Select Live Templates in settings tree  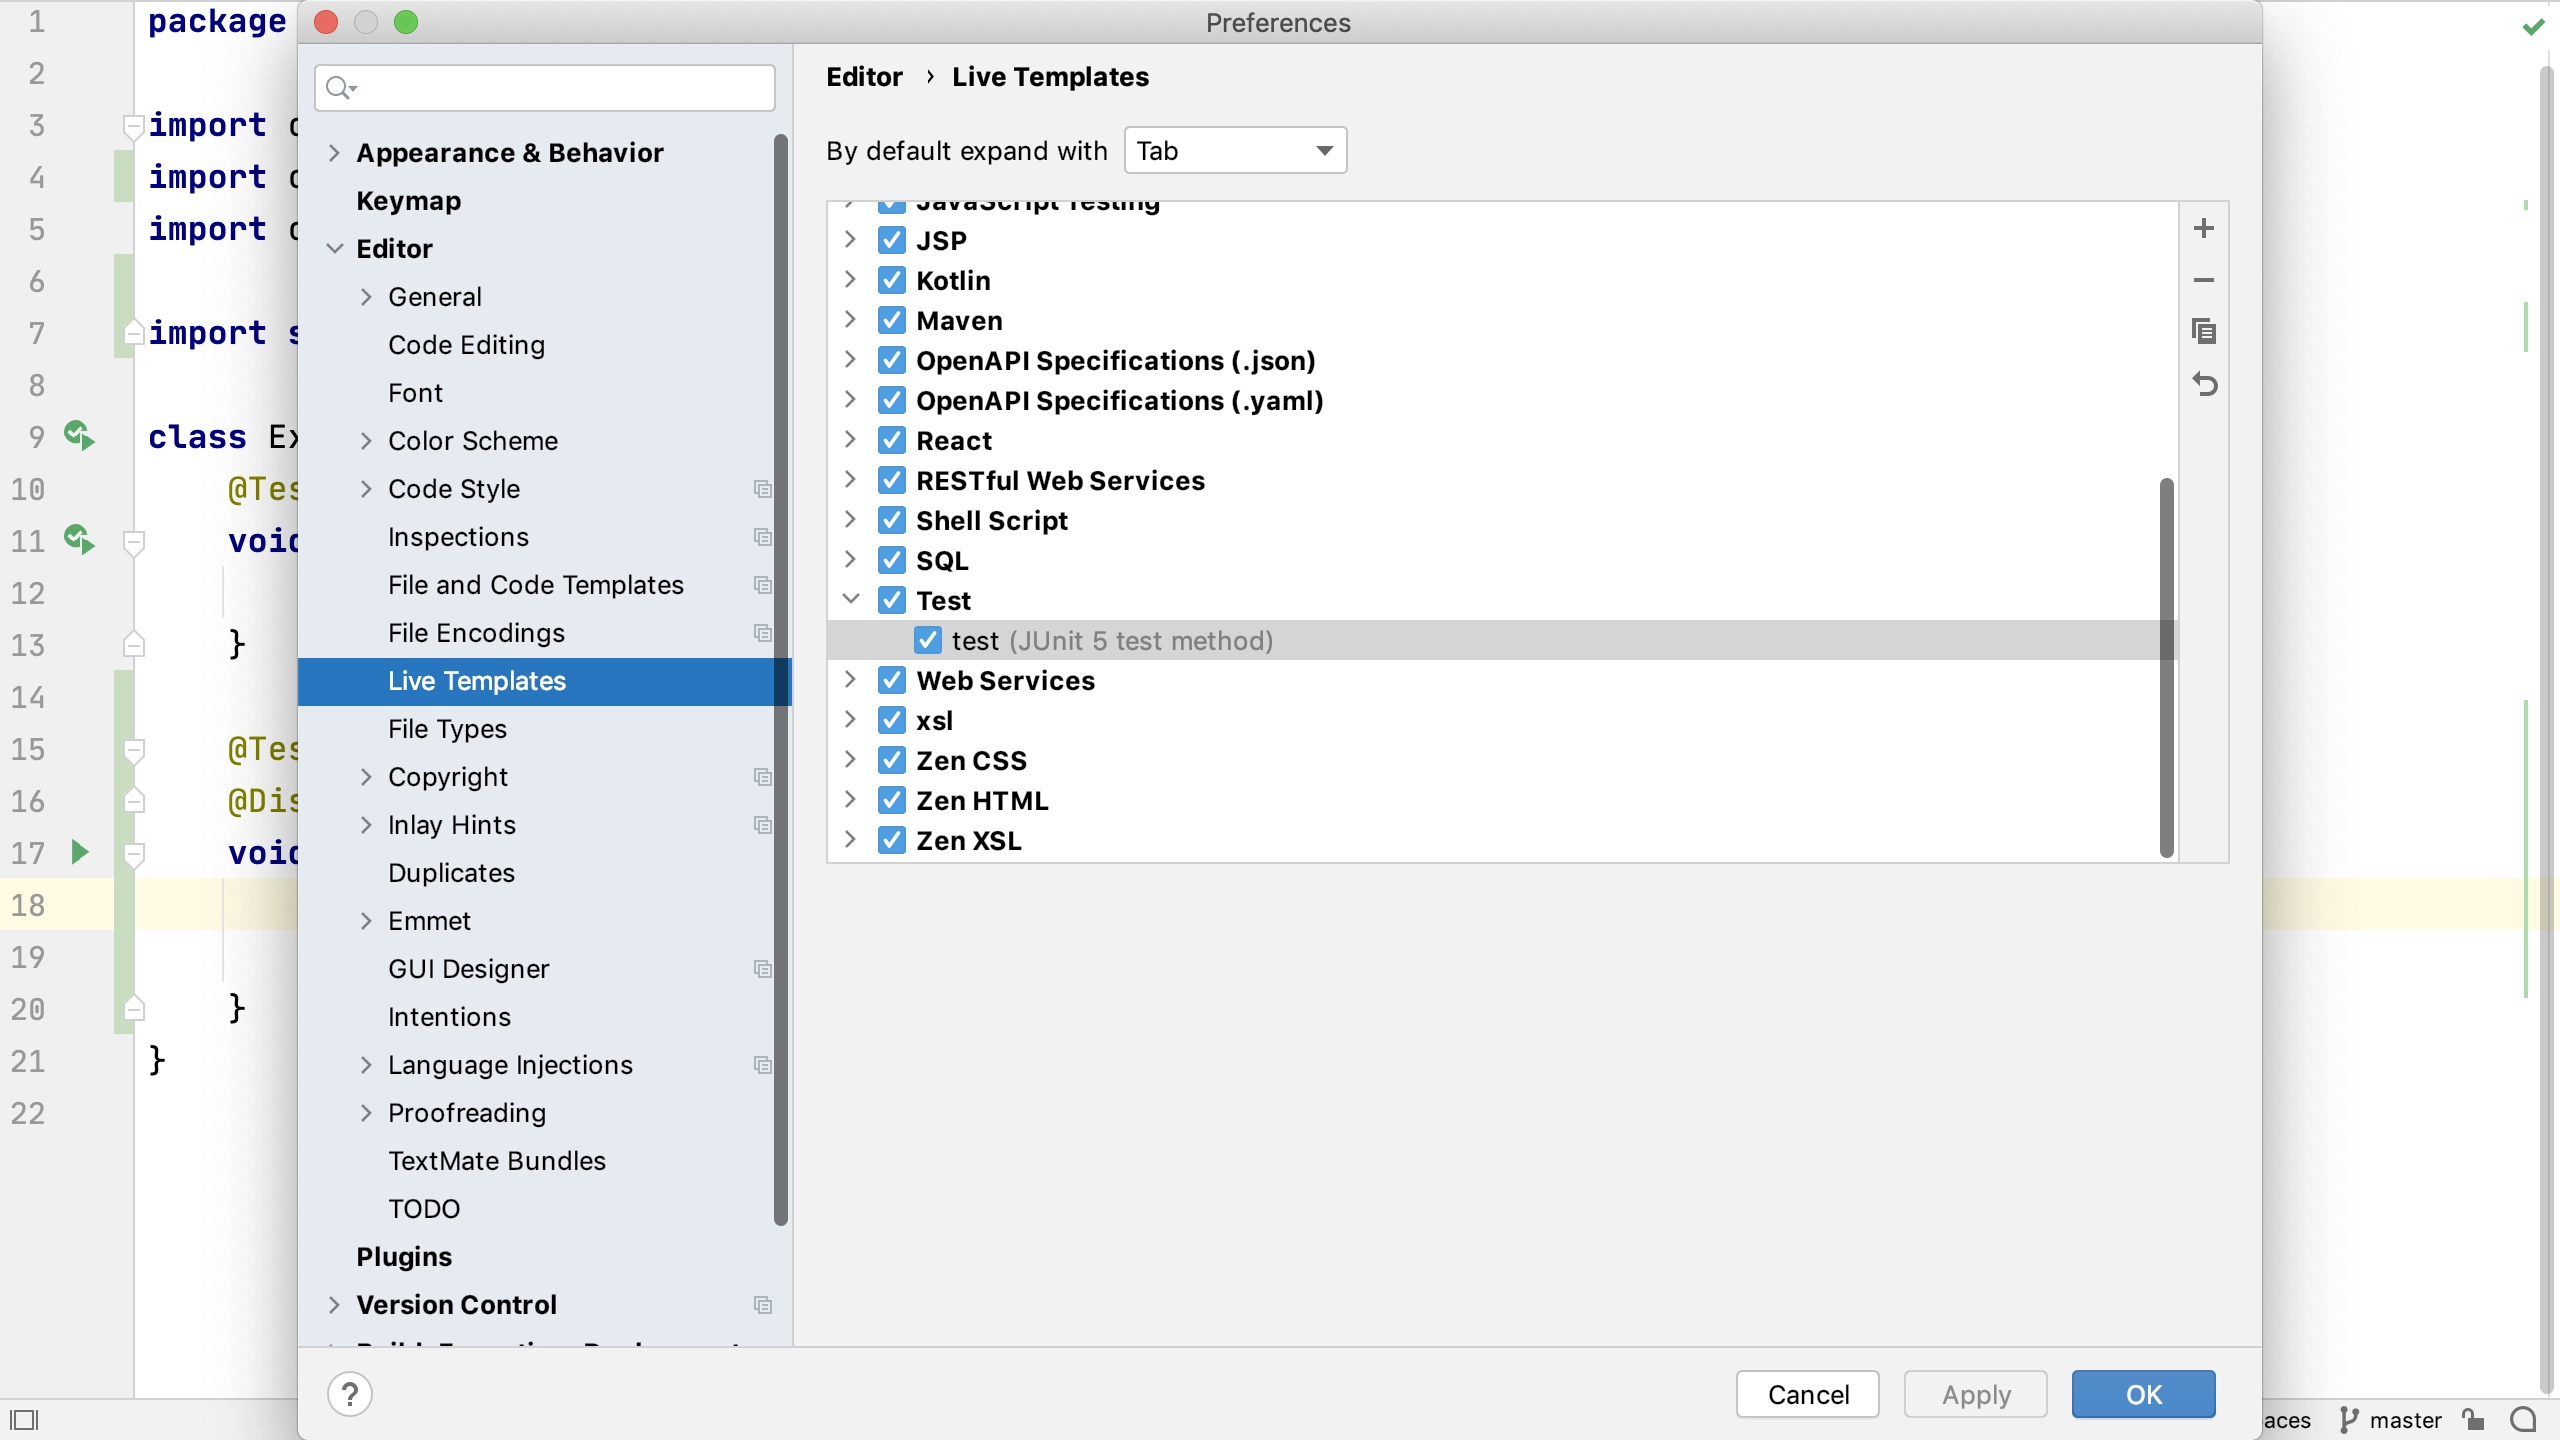[545, 681]
